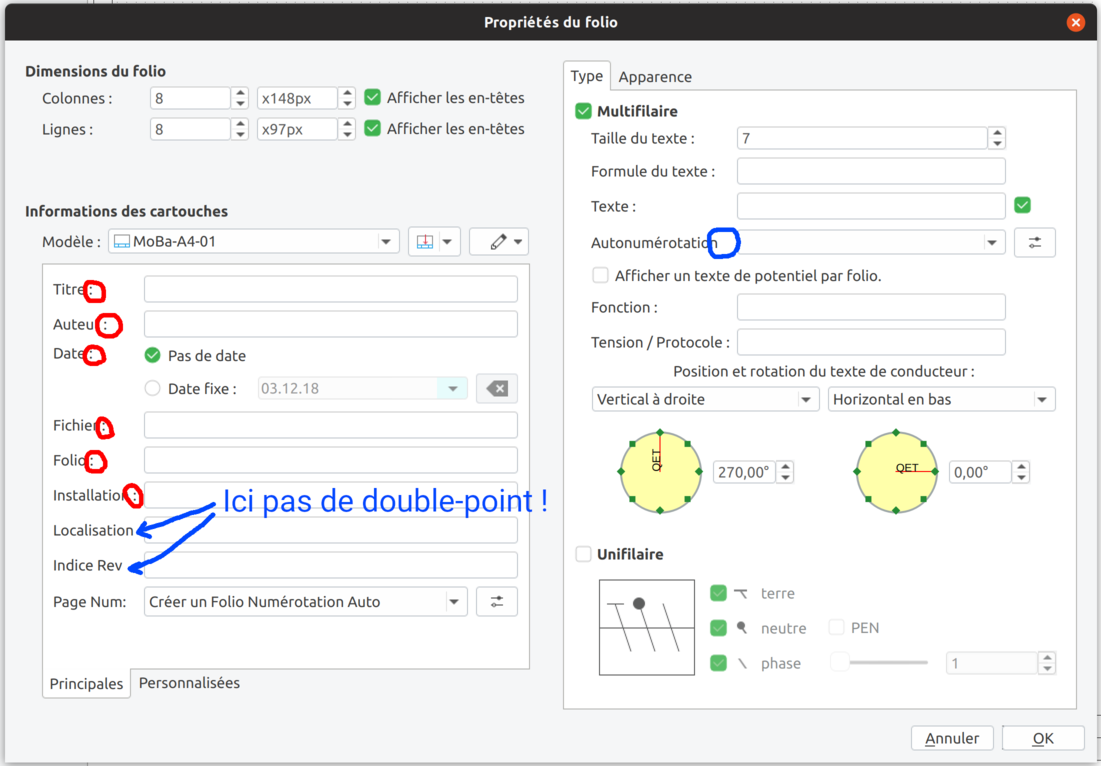Click the vertical text rotation dial
1101x766 pixels.
[660, 471]
